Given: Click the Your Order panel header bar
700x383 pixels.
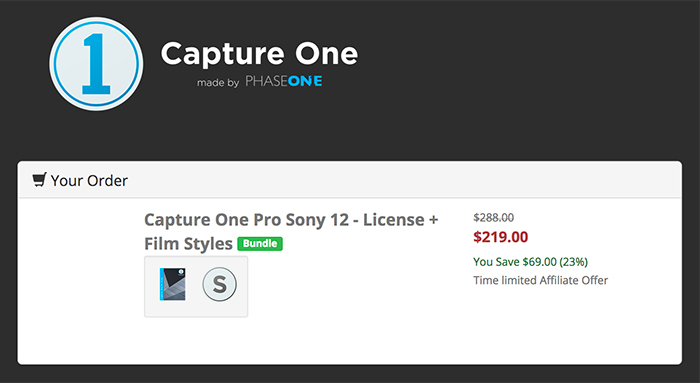Looking at the screenshot, I should coord(350,180).
